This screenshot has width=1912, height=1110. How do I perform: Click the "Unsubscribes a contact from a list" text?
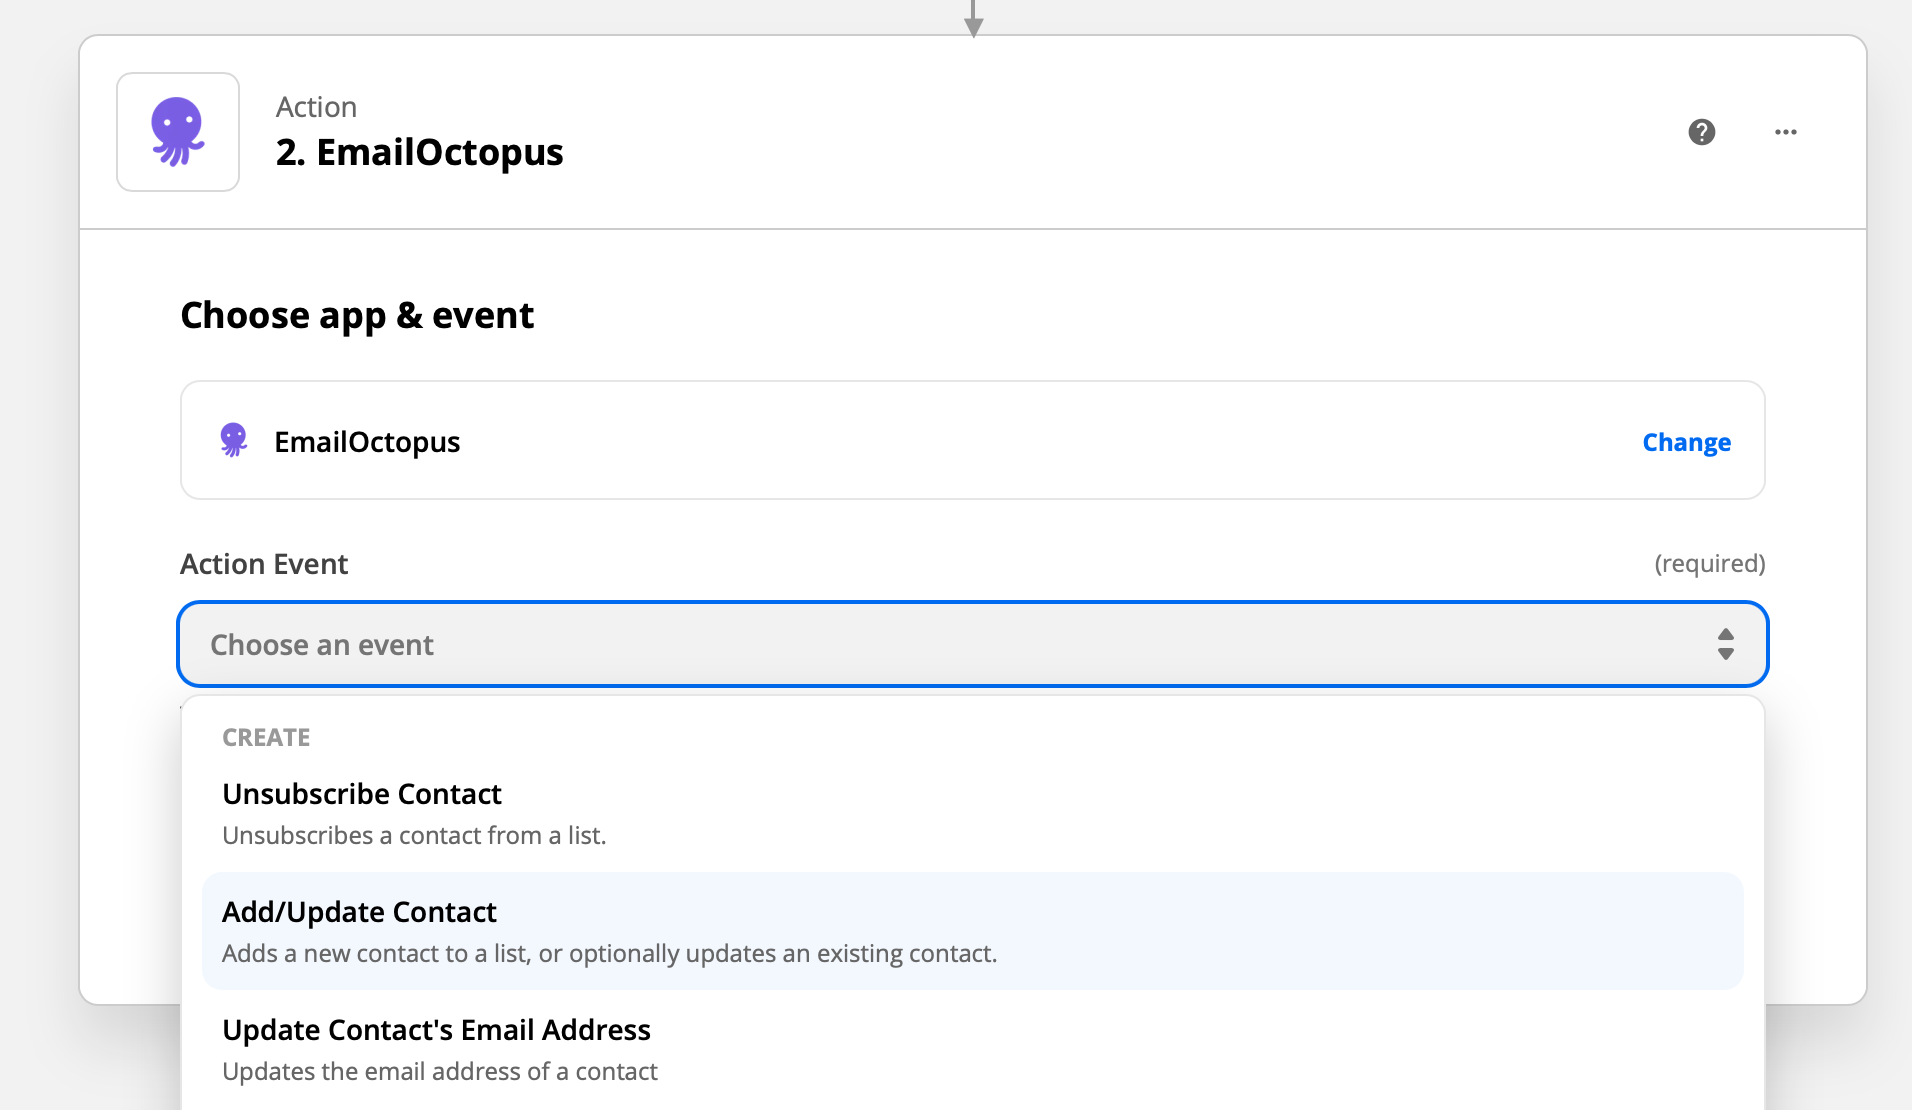pyautogui.click(x=414, y=835)
